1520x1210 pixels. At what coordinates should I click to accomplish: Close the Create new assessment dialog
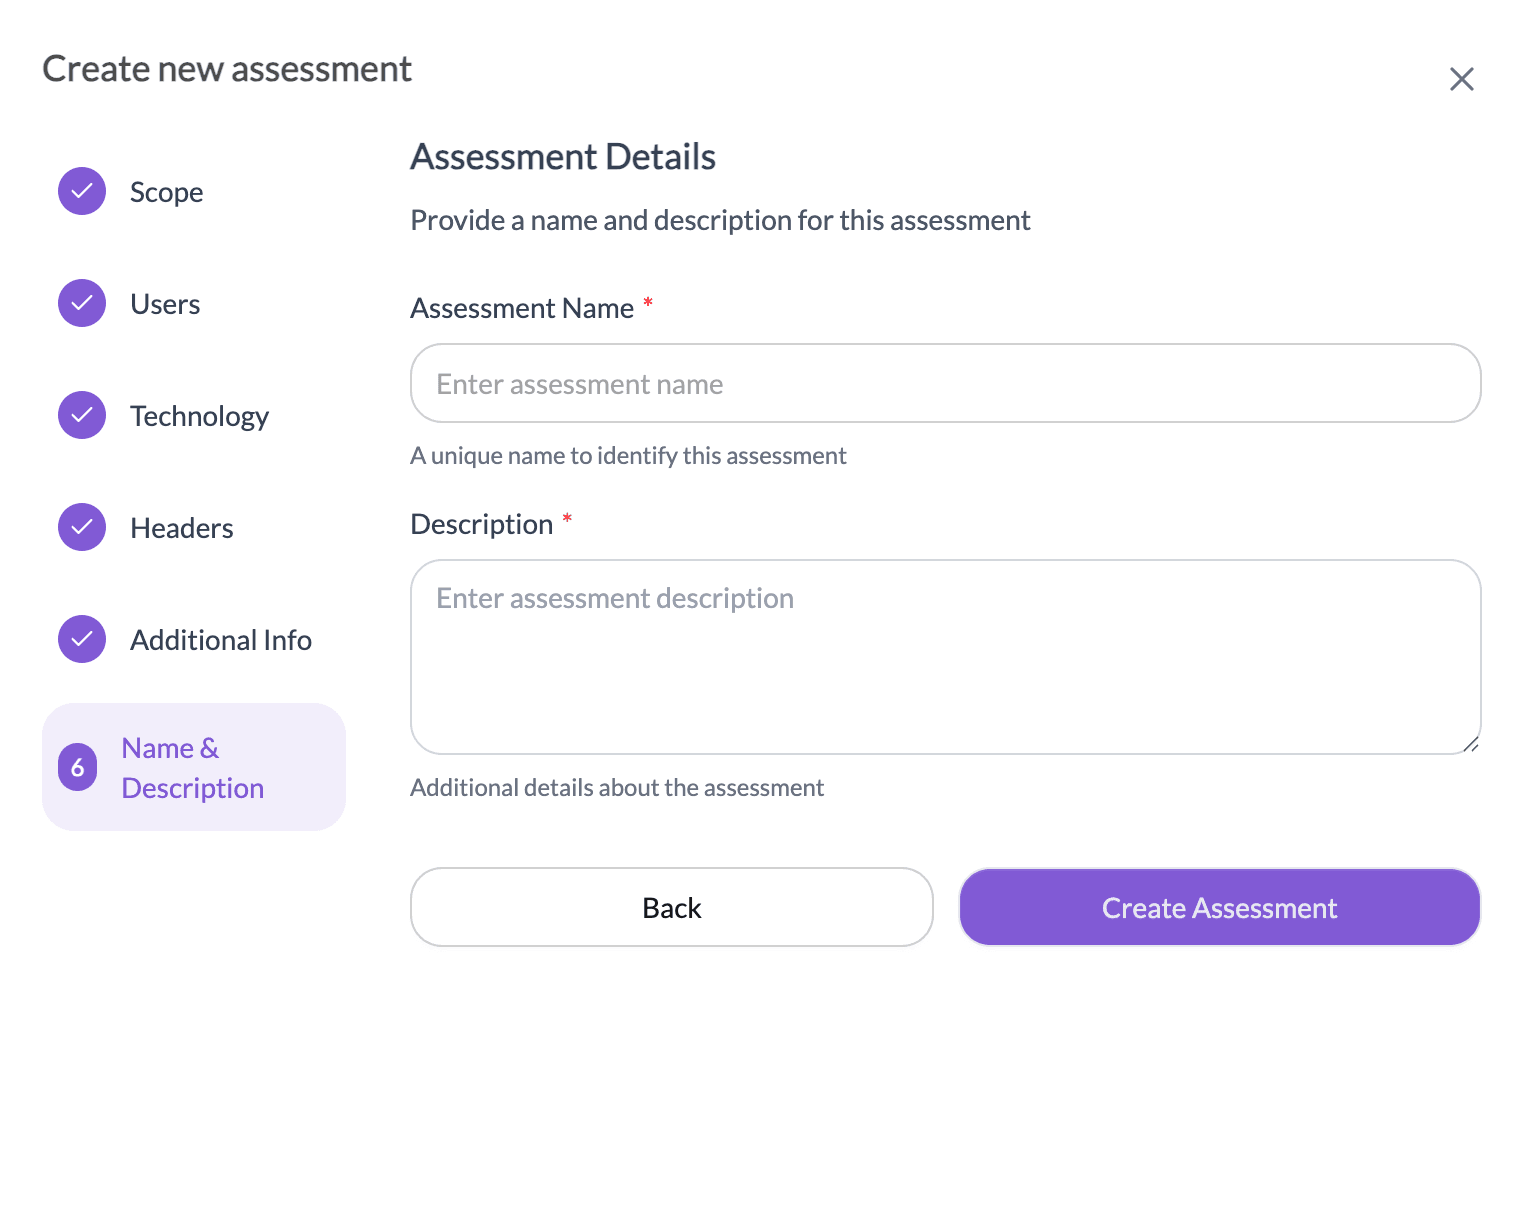tap(1461, 79)
